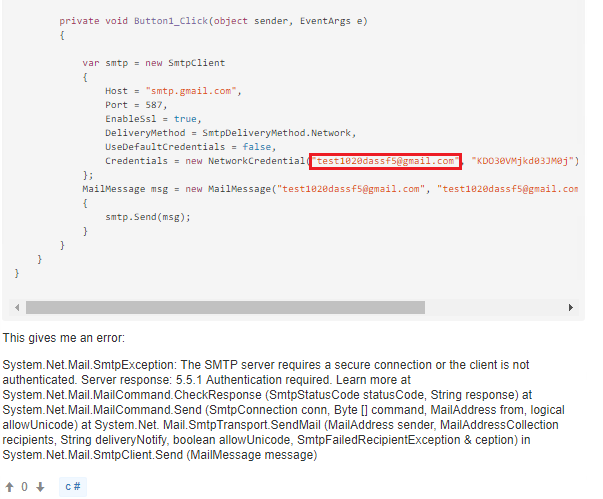The image size is (603, 499).
Task: Click the code scrollbar's left arrow
Action: click(16, 307)
